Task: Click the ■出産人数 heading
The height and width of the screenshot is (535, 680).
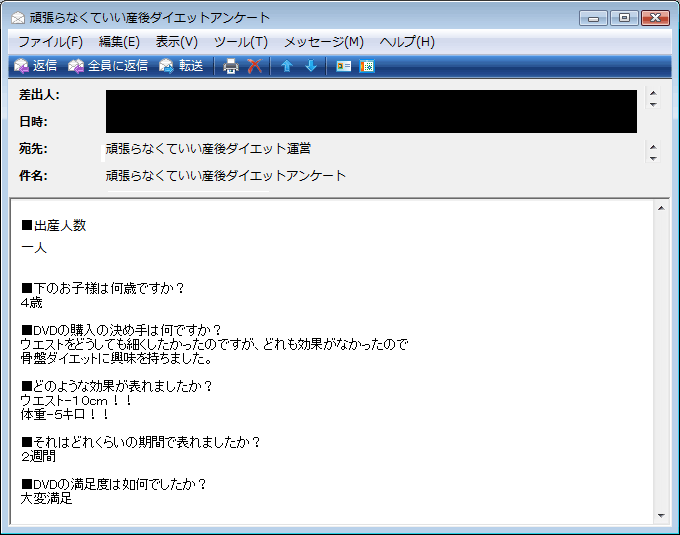Action: (54, 225)
